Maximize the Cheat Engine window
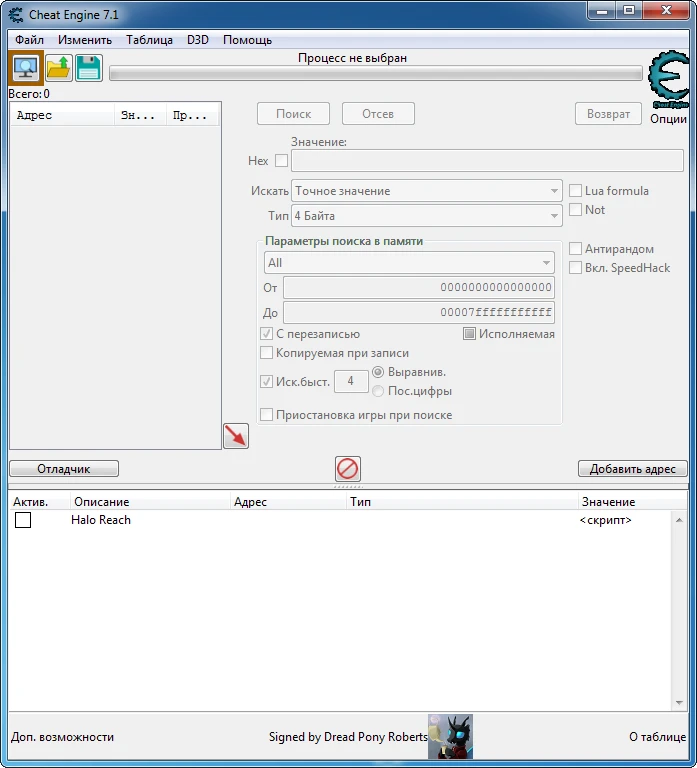The width and height of the screenshot is (697, 768). 629,11
